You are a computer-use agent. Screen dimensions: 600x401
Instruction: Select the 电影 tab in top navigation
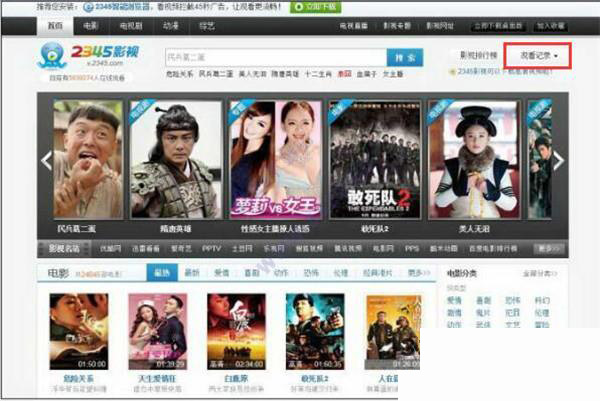click(x=91, y=26)
